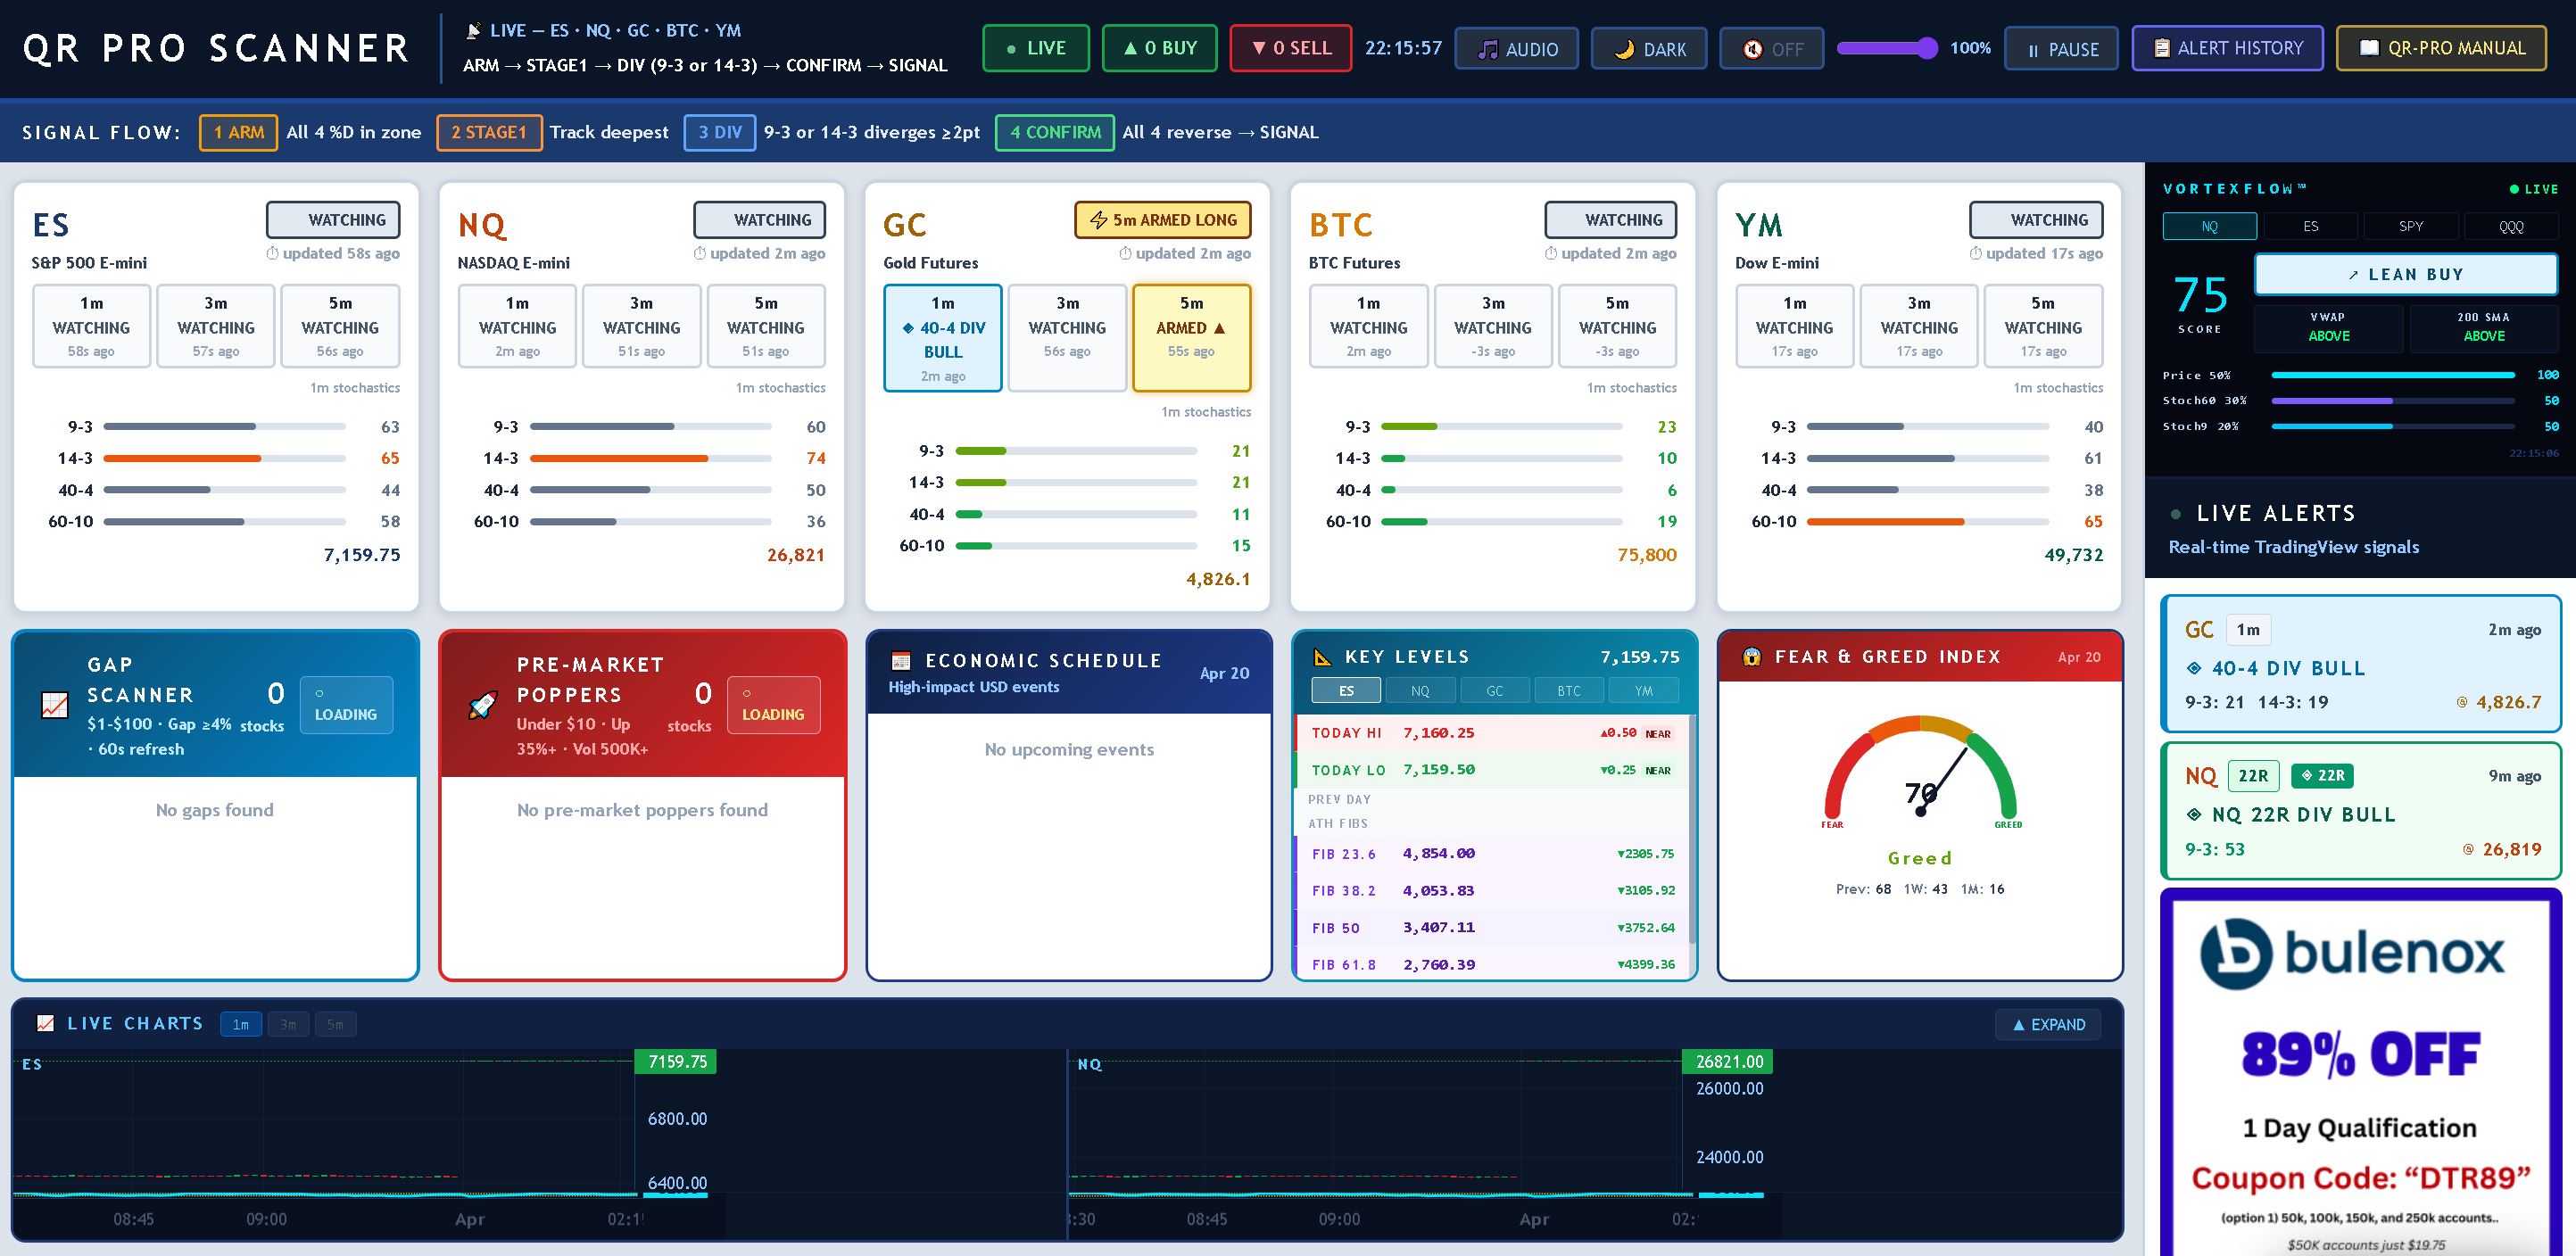Switch Key Levels to the YM tab
Viewport: 2576px width, 1256px height.
click(x=1643, y=690)
